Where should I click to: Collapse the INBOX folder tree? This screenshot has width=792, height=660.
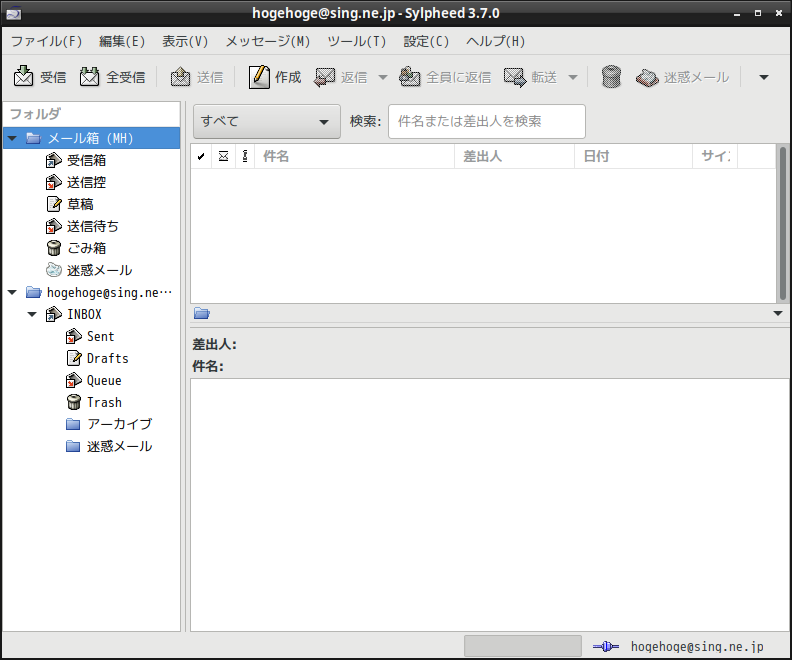tap(32, 314)
